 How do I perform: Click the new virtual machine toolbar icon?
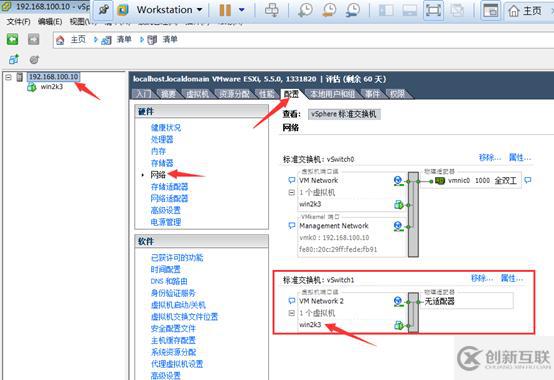pos(13,59)
